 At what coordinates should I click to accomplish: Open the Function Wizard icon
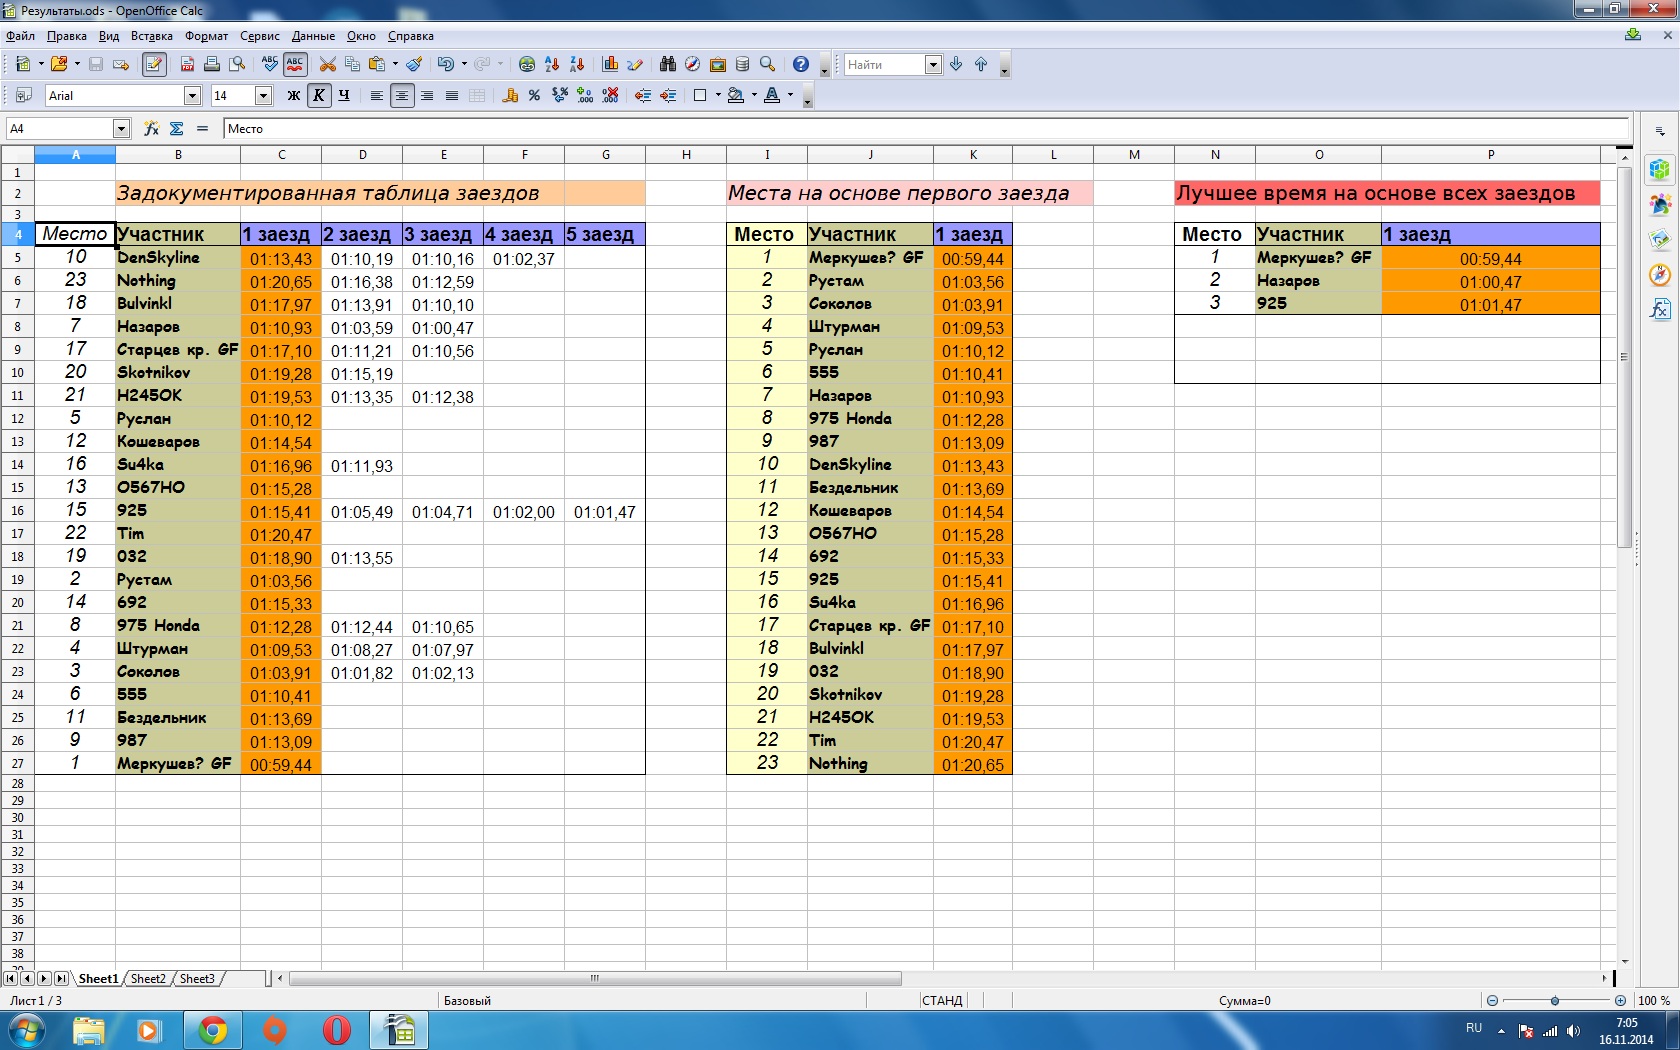click(151, 128)
